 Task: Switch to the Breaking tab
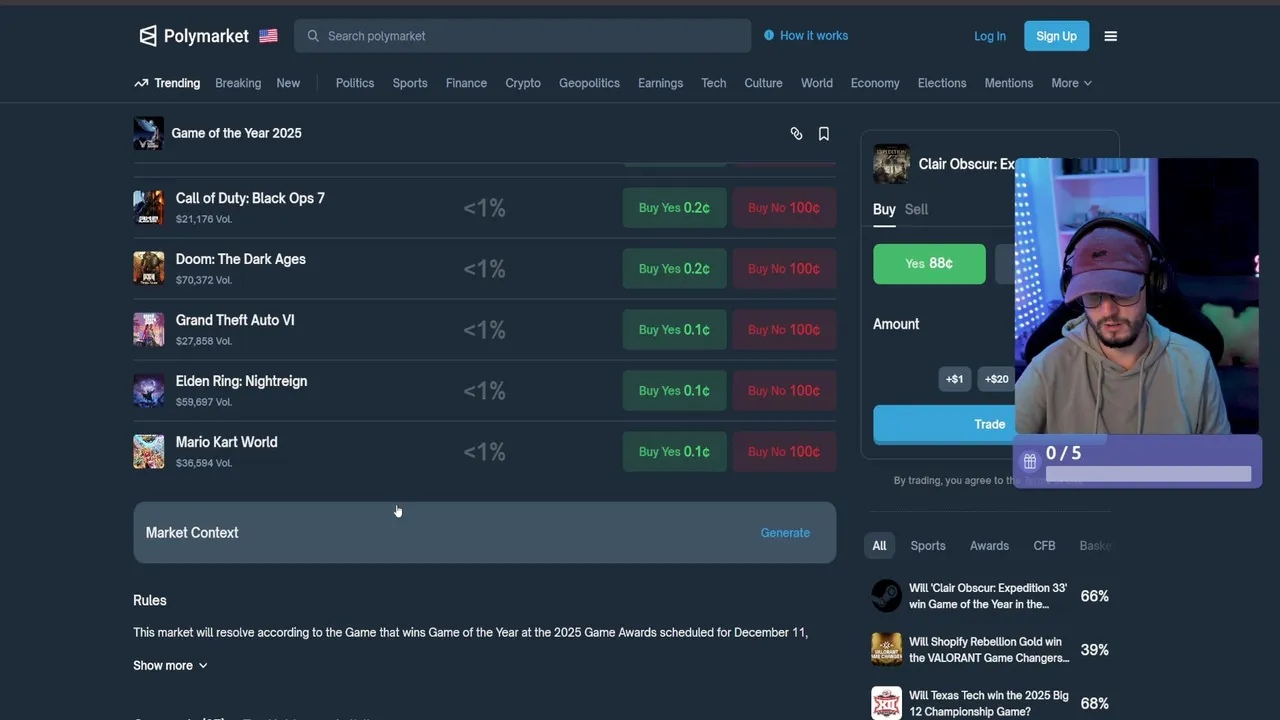point(238,83)
